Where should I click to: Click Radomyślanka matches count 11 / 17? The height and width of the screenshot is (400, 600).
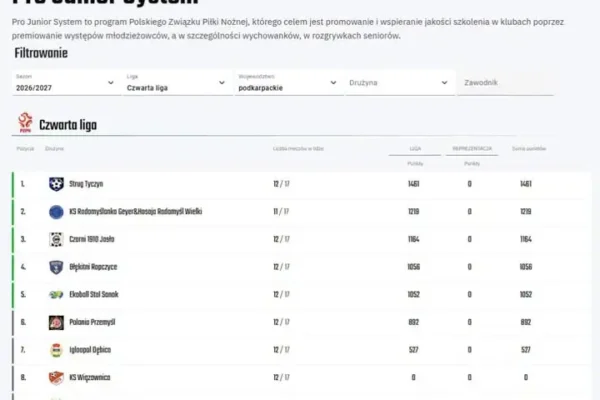281,212
